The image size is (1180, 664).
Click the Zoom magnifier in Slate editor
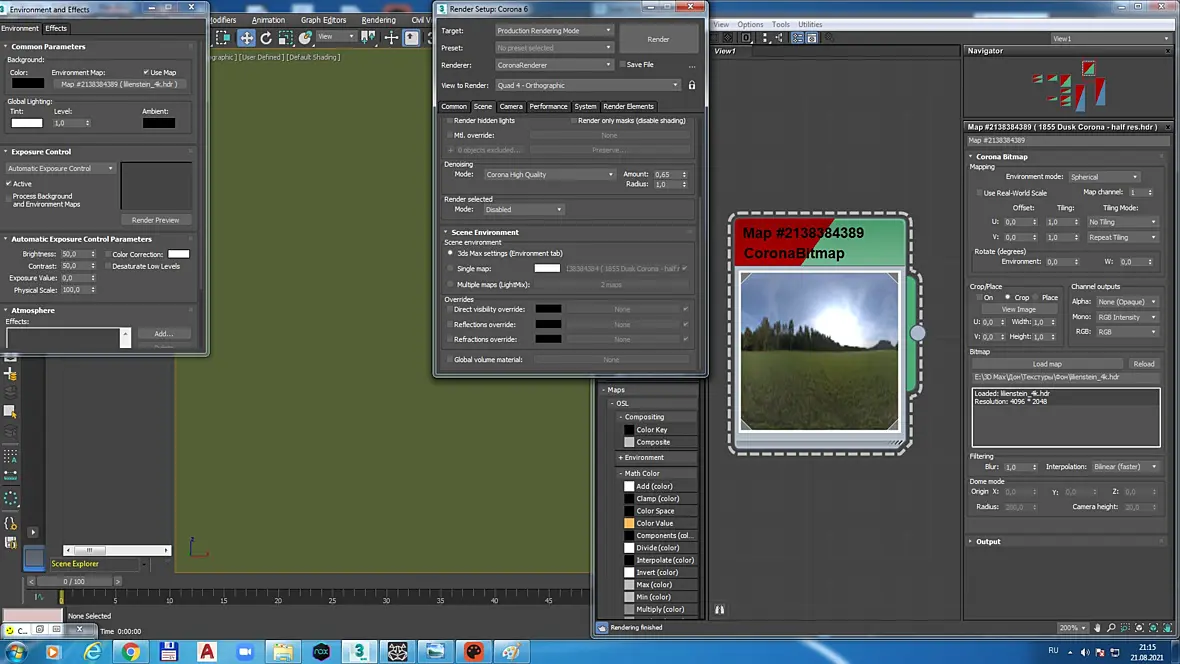1111,627
